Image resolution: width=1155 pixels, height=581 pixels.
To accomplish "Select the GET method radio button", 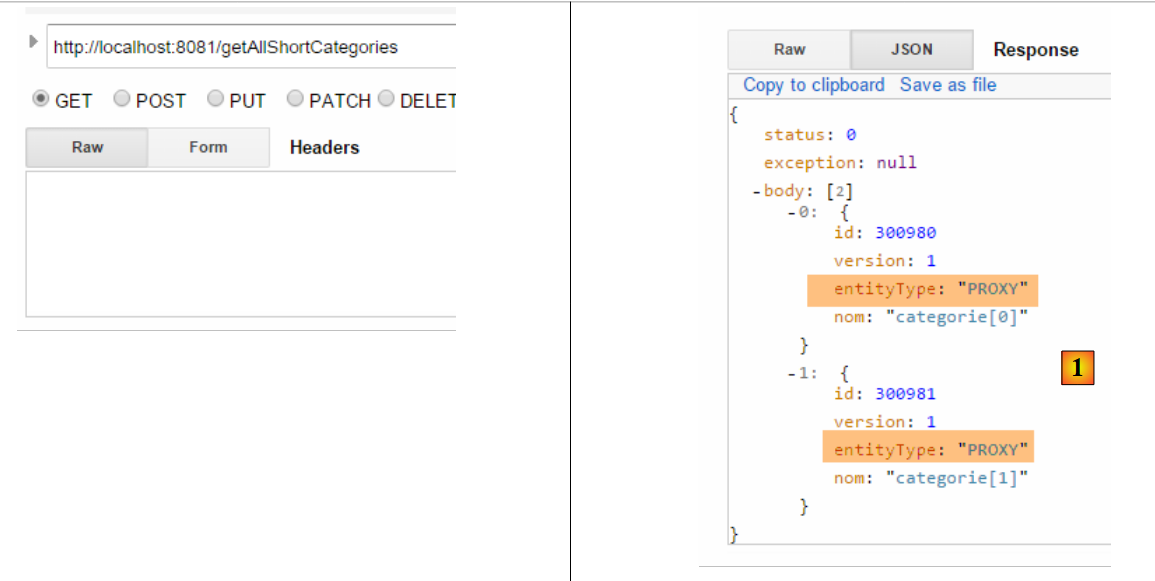I will [41, 99].
